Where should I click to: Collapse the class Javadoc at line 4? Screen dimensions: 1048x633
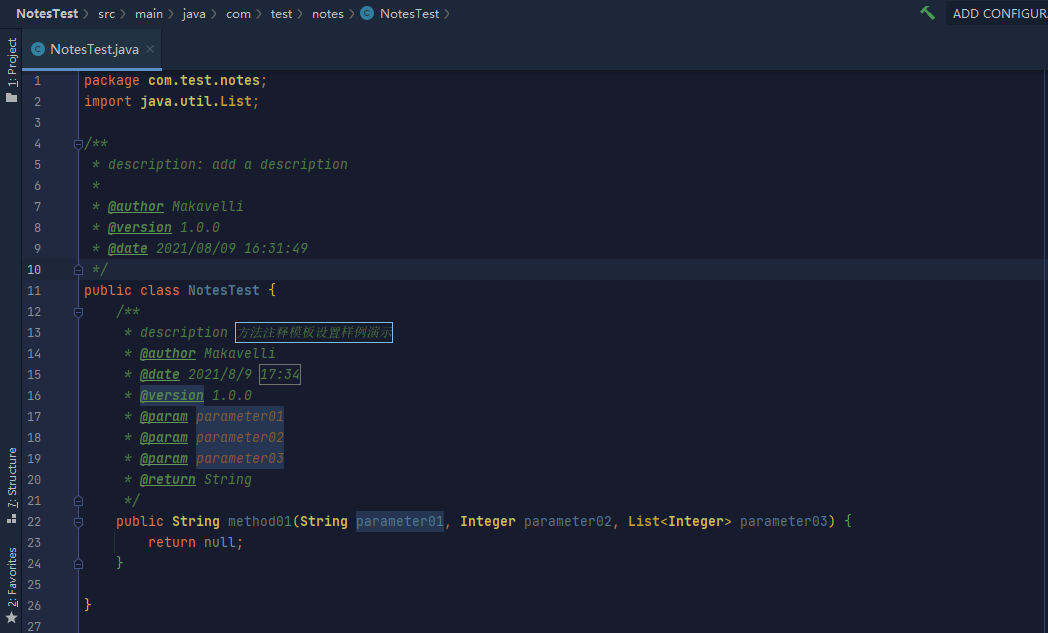78,144
